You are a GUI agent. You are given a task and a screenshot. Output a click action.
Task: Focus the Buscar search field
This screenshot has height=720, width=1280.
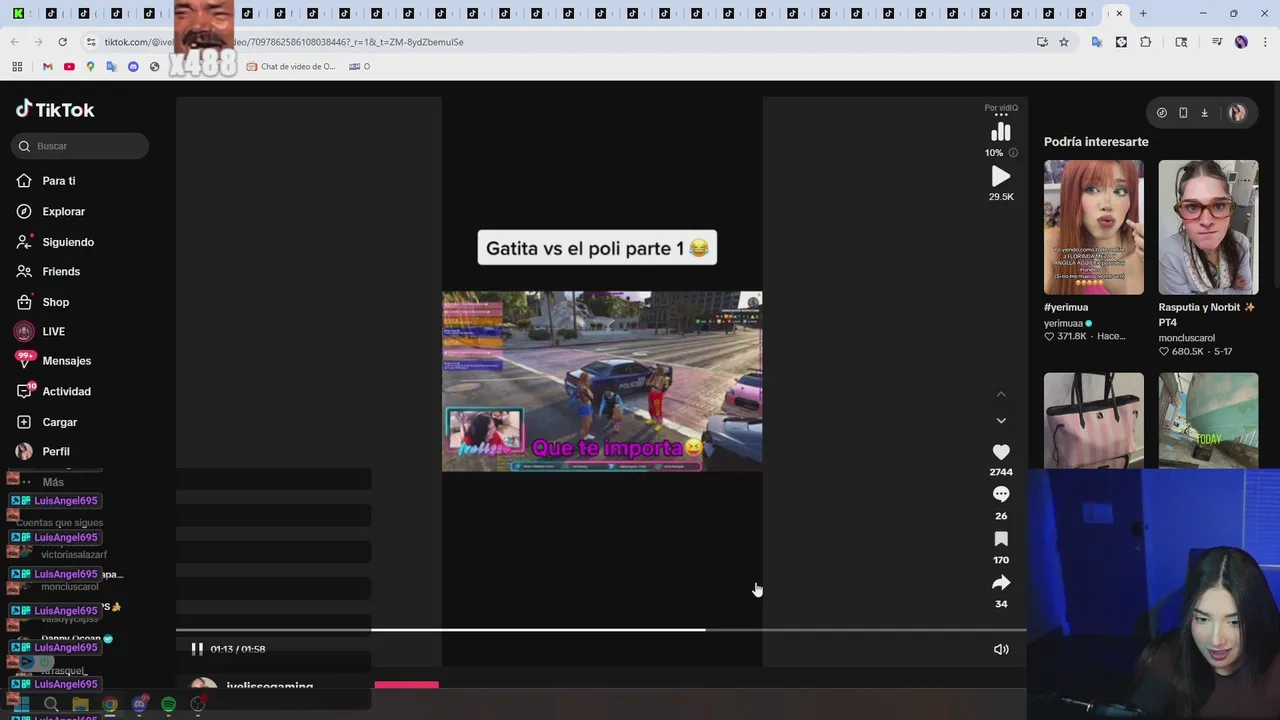click(80, 146)
